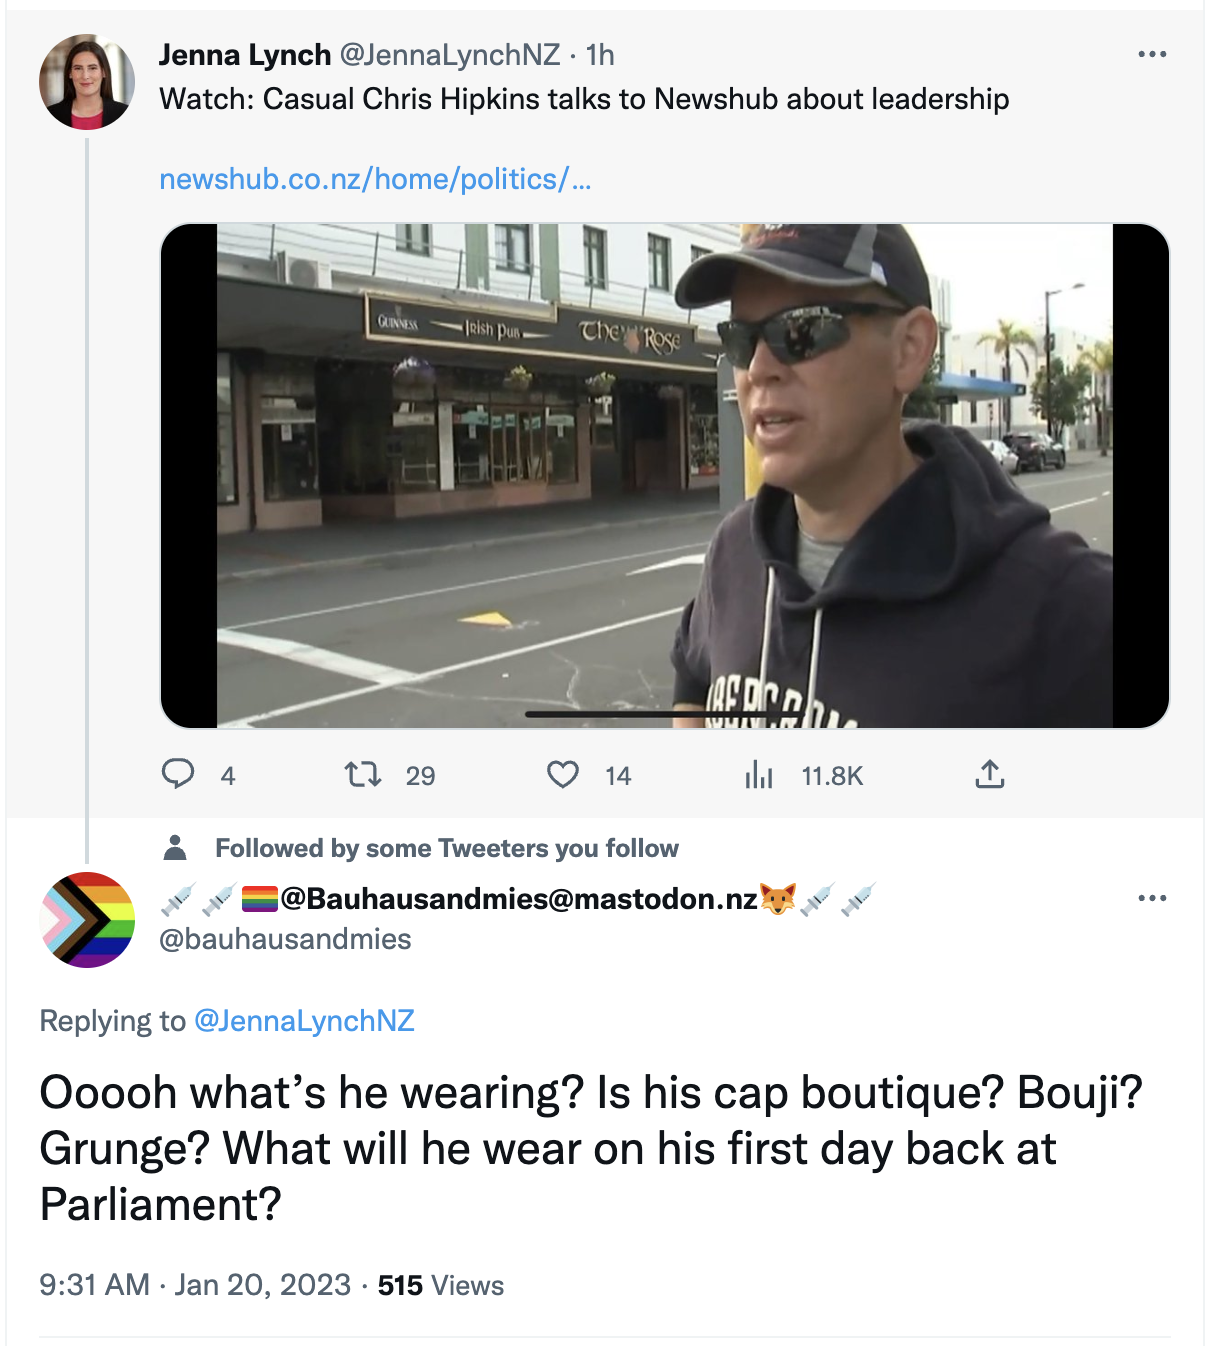The width and height of the screenshot is (1210, 1346).
Task: Click the @bauhausandmies handle
Action: tap(285, 939)
